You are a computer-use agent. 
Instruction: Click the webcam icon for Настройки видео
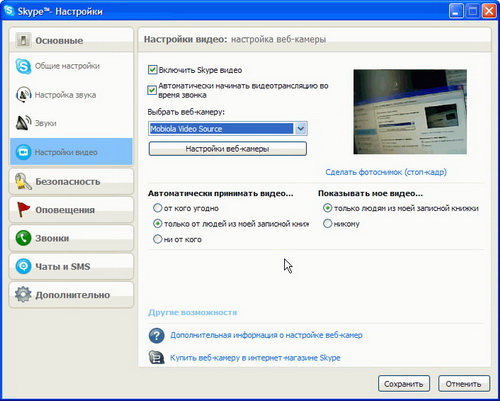(23, 152)
